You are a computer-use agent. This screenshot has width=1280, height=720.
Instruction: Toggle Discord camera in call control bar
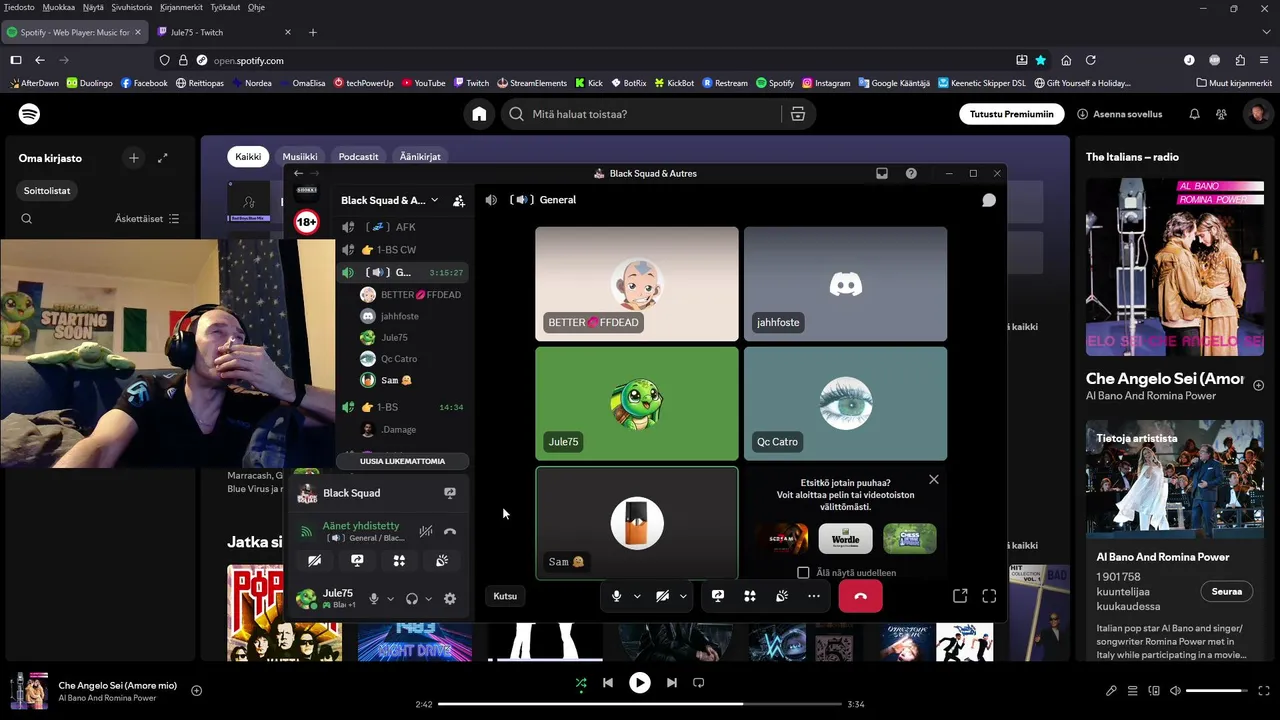click(x=662, y=596)
